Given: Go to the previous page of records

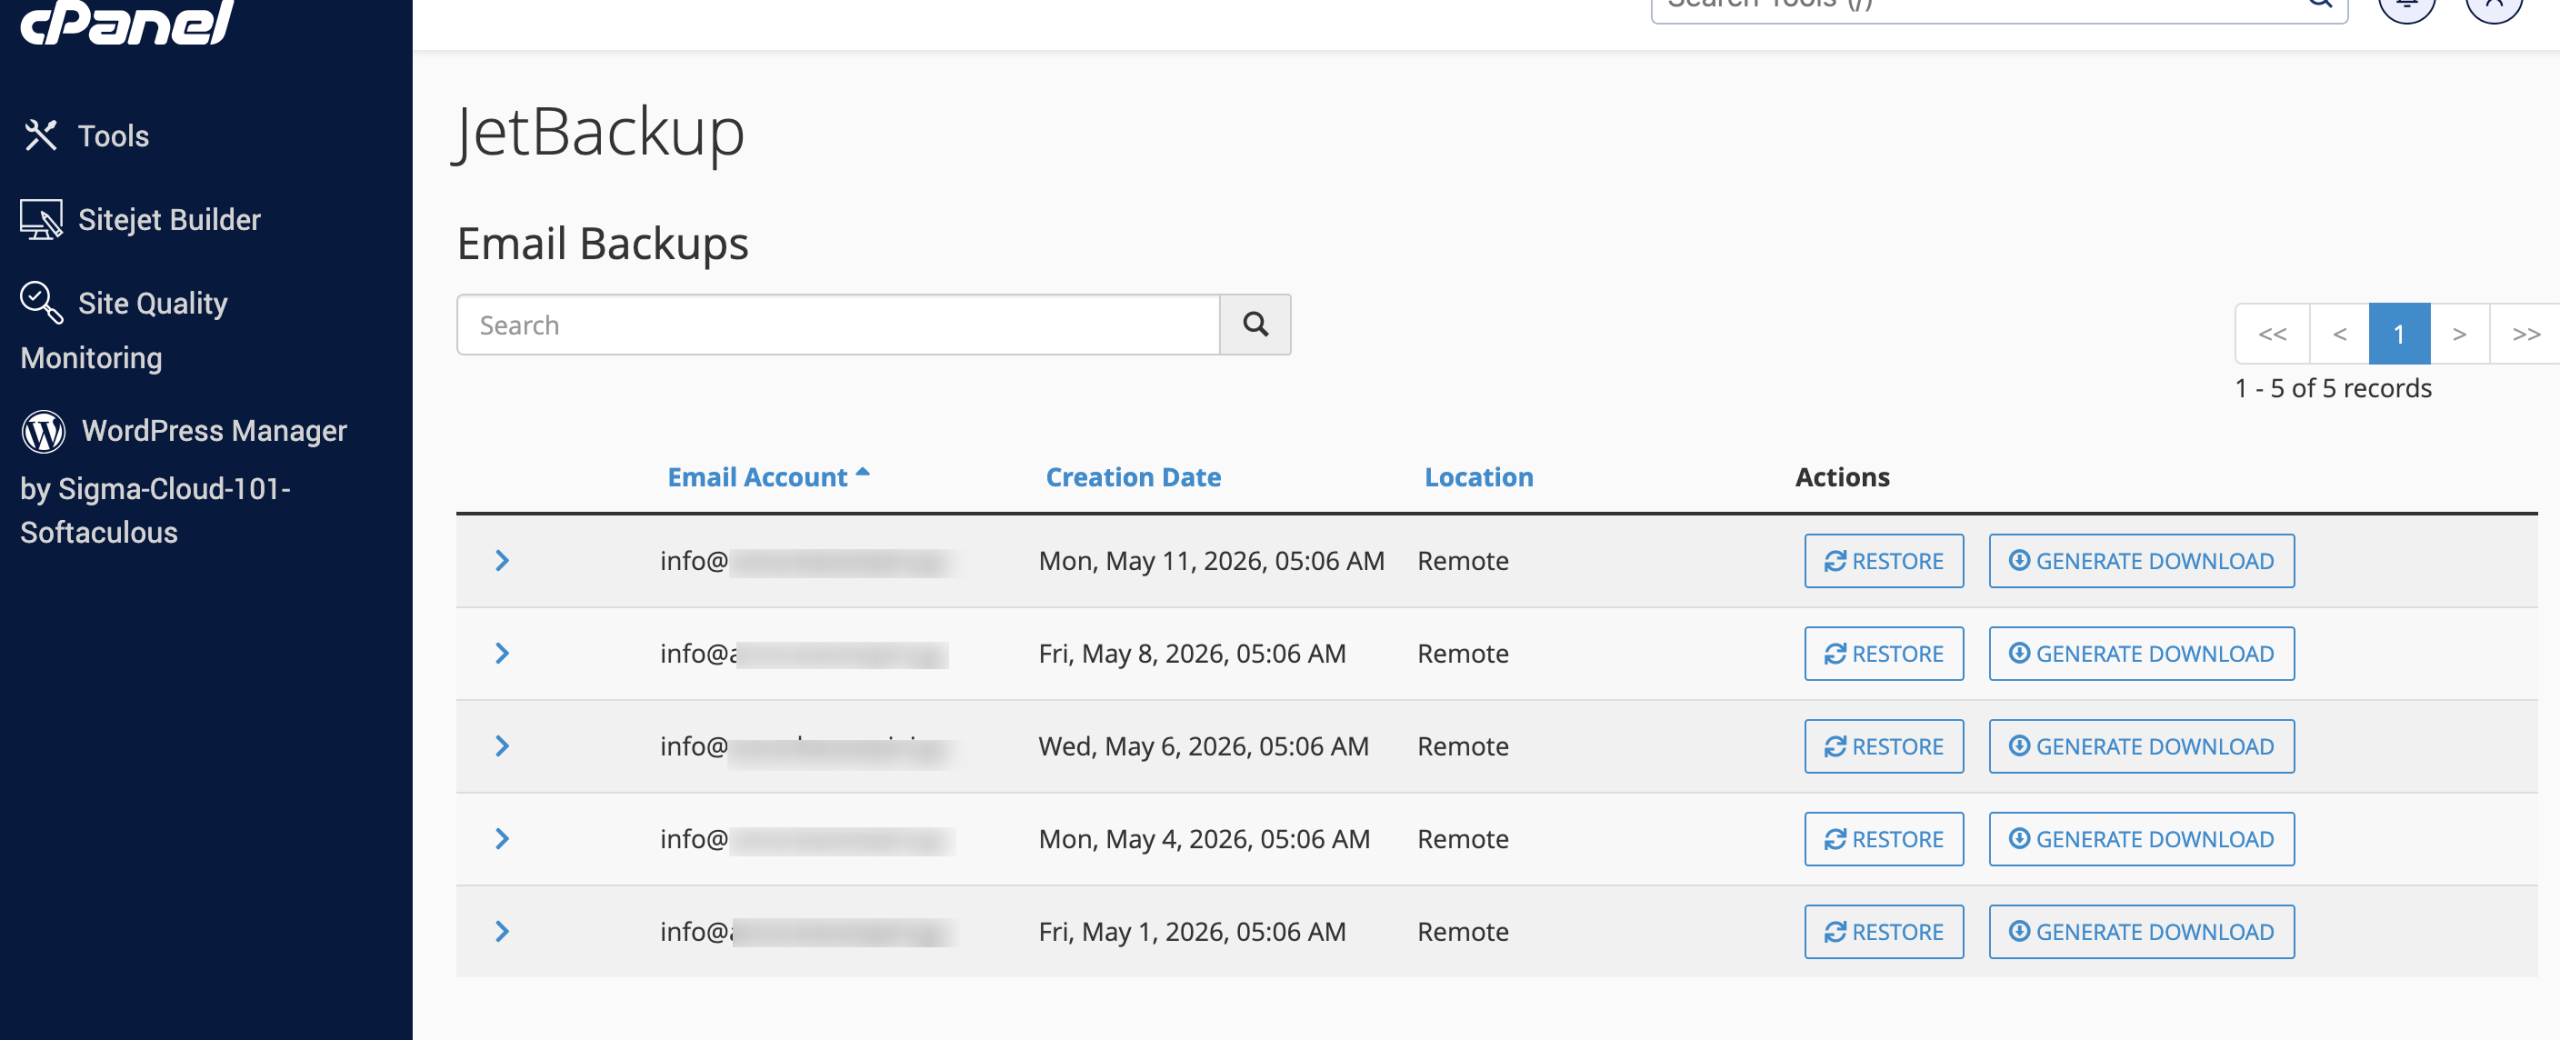Looking at the screenshot, I should [x=2340, y=334].
